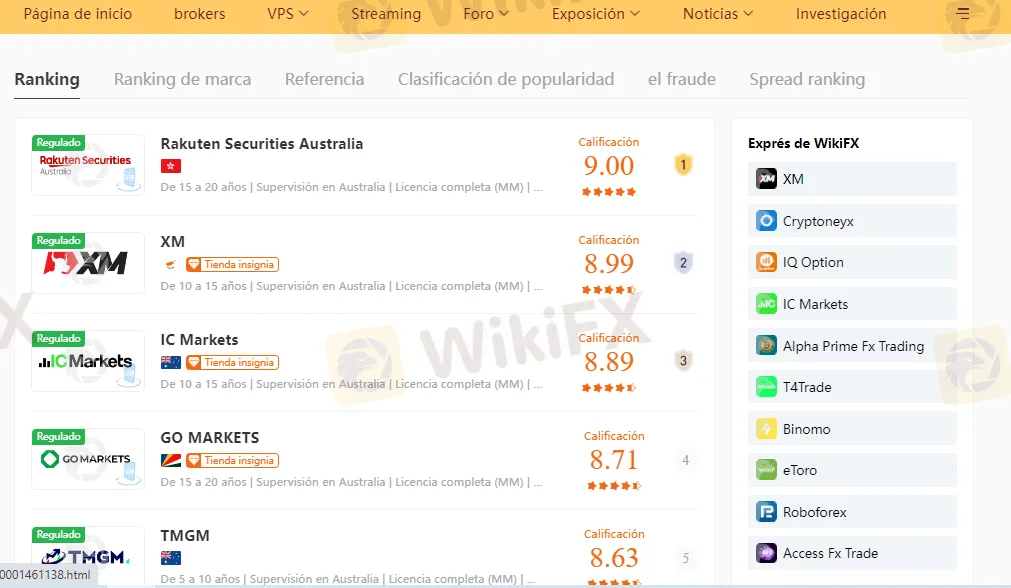Click XM's Tienda insignia badge
1011x588 pixels.
pos(232,264)
